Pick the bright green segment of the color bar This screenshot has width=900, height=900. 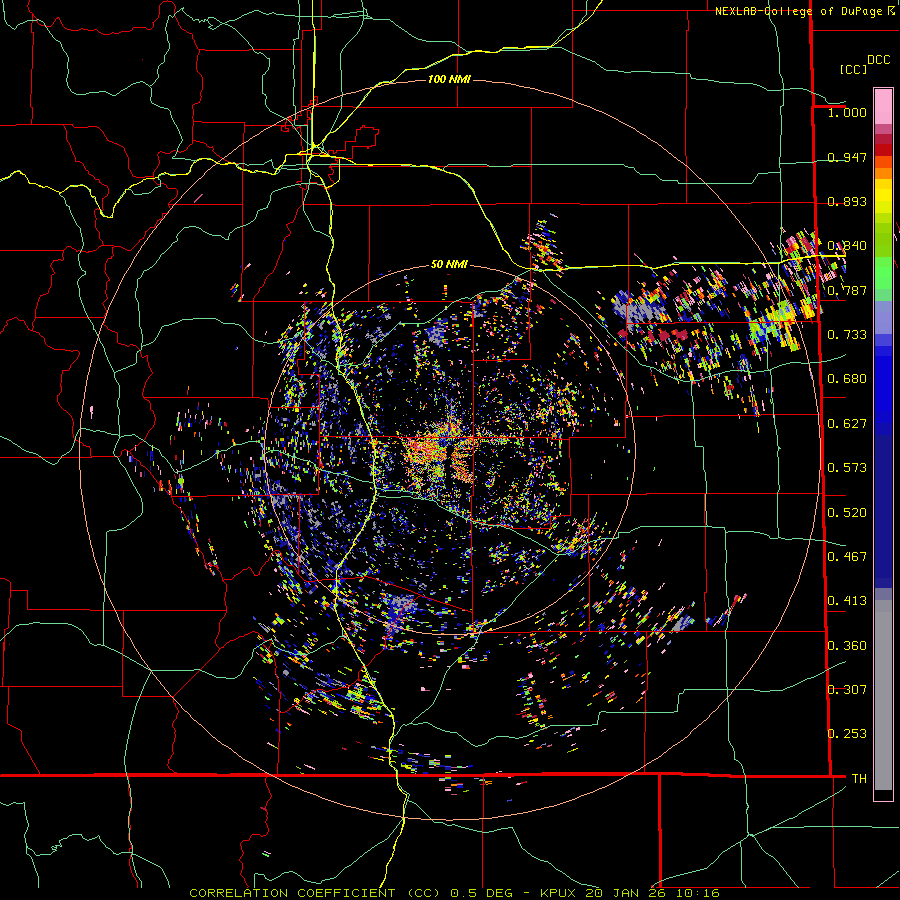[x=883, y=273]
